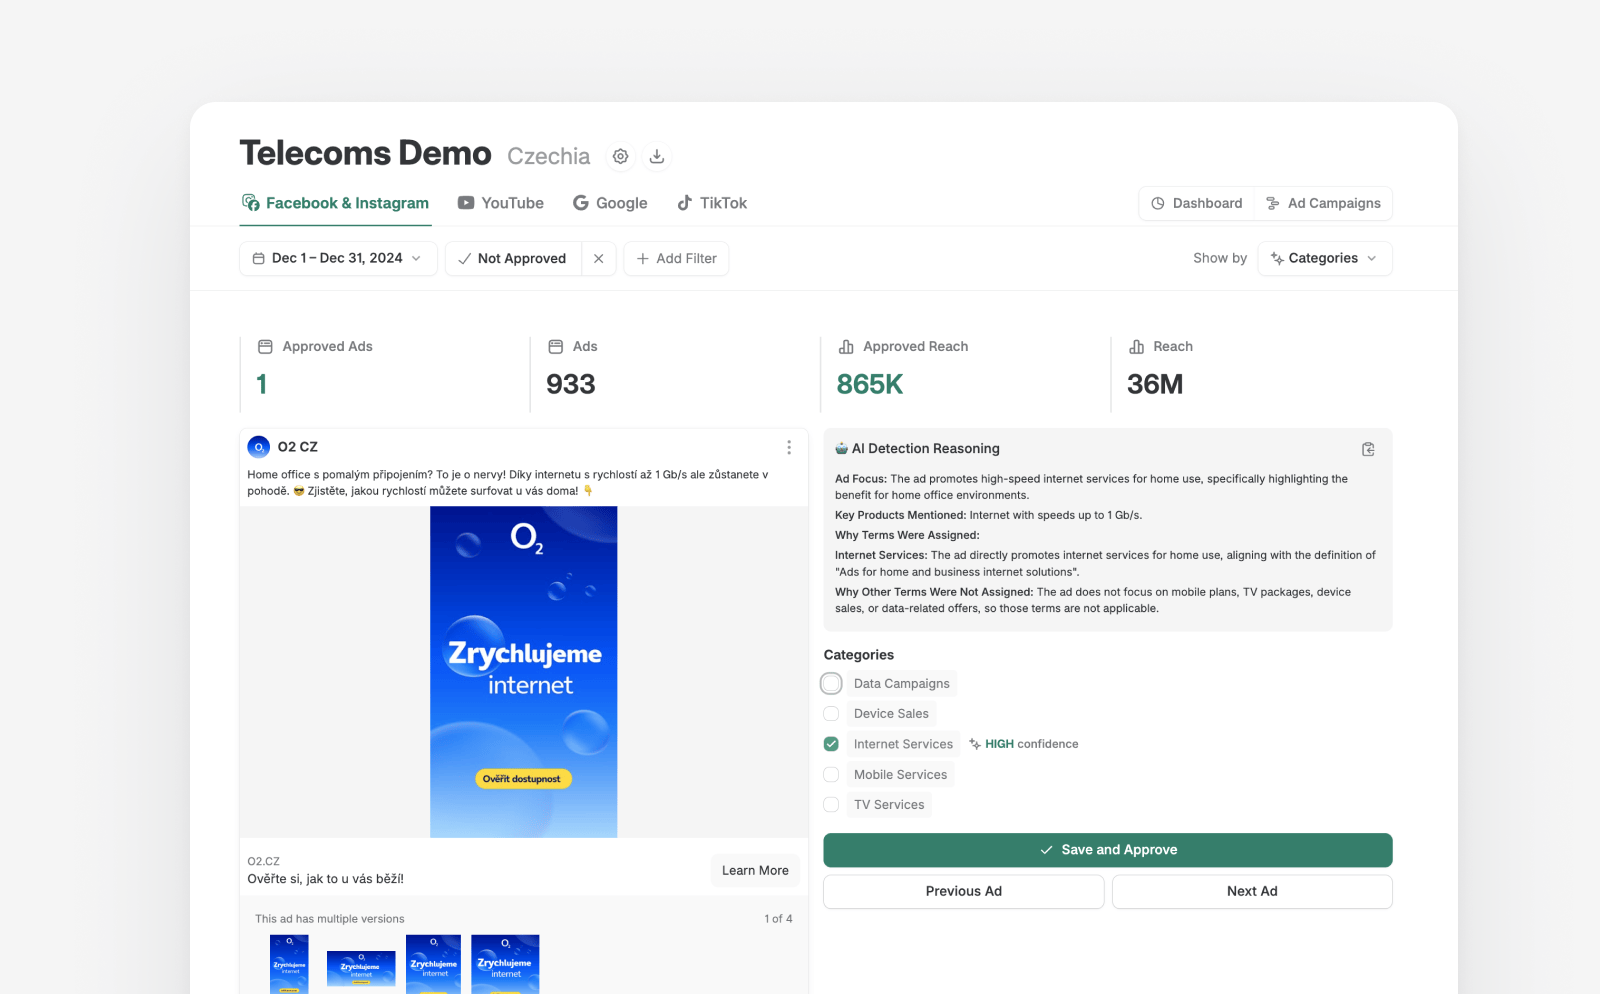Open the TikTok tab
Image resolution: width=1600 pixels, height=994 pixels.
pos(712,203)
